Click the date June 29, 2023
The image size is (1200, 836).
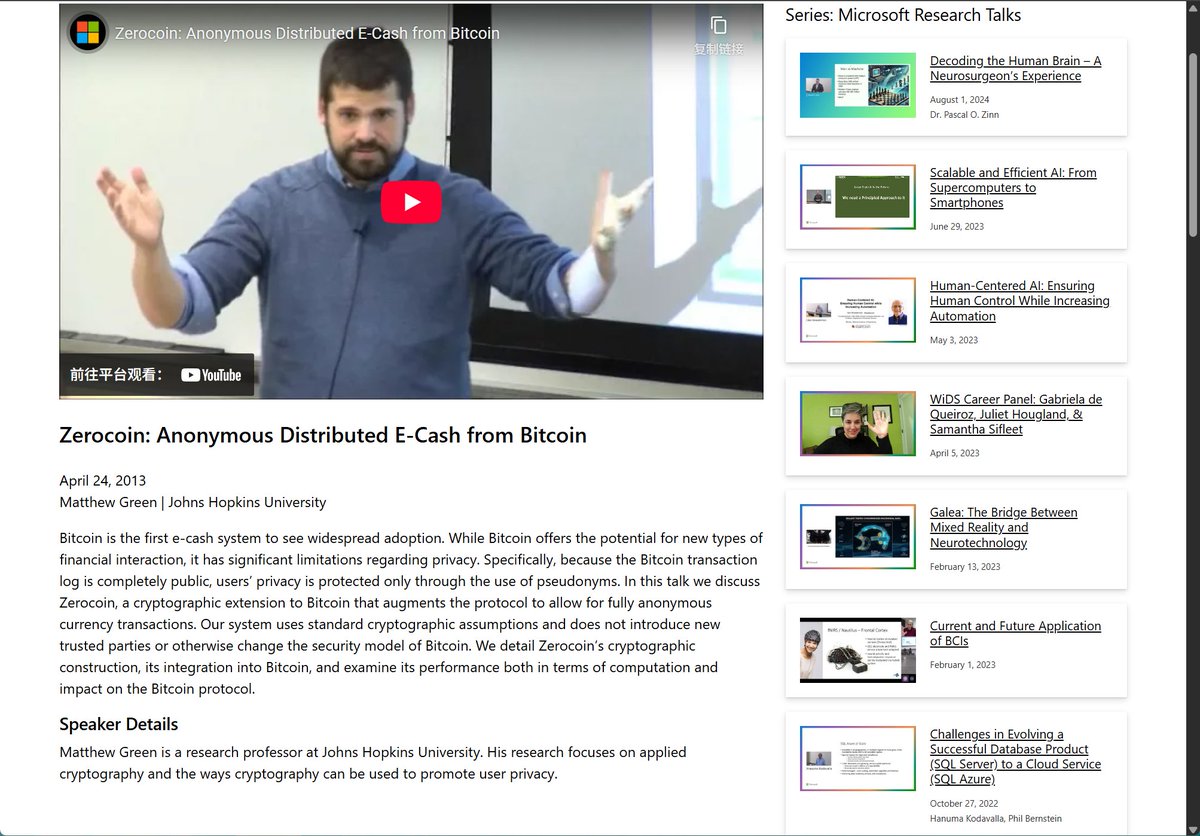tap(957, 226)
